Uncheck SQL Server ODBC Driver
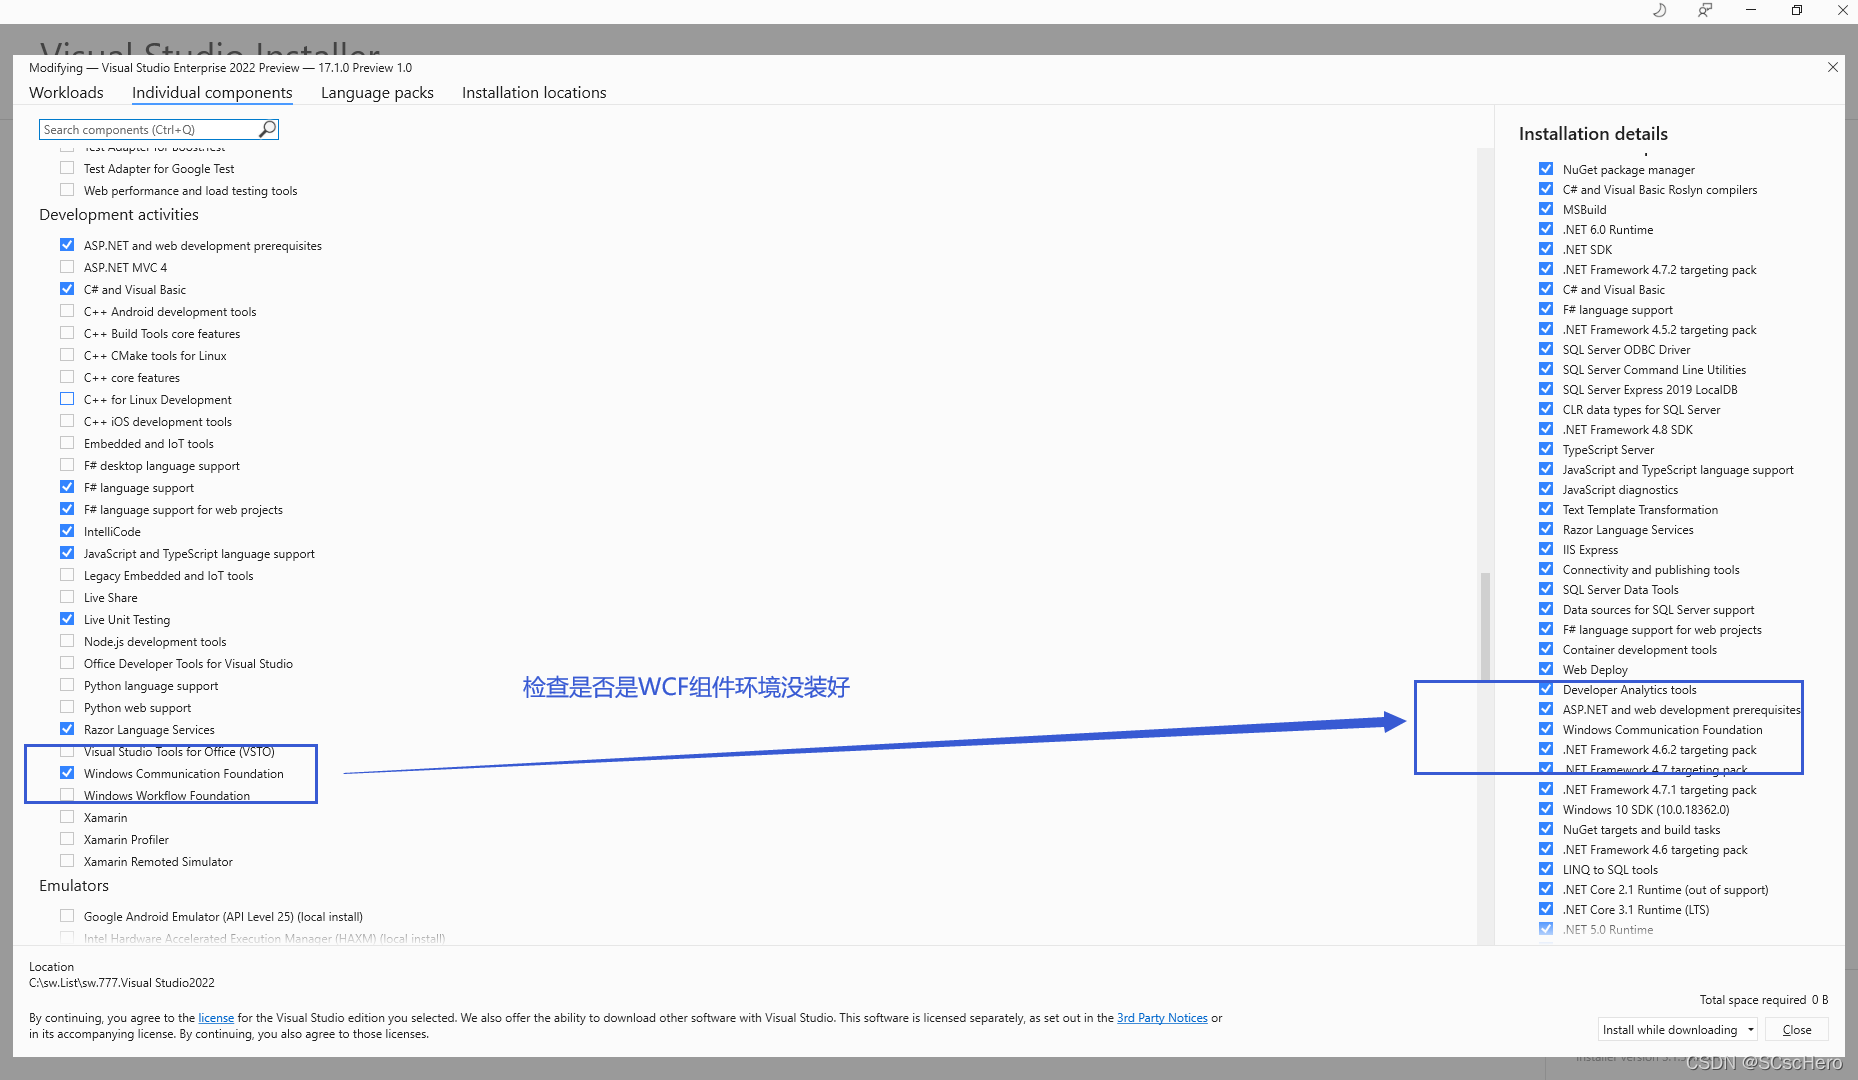 point(1546,349)
